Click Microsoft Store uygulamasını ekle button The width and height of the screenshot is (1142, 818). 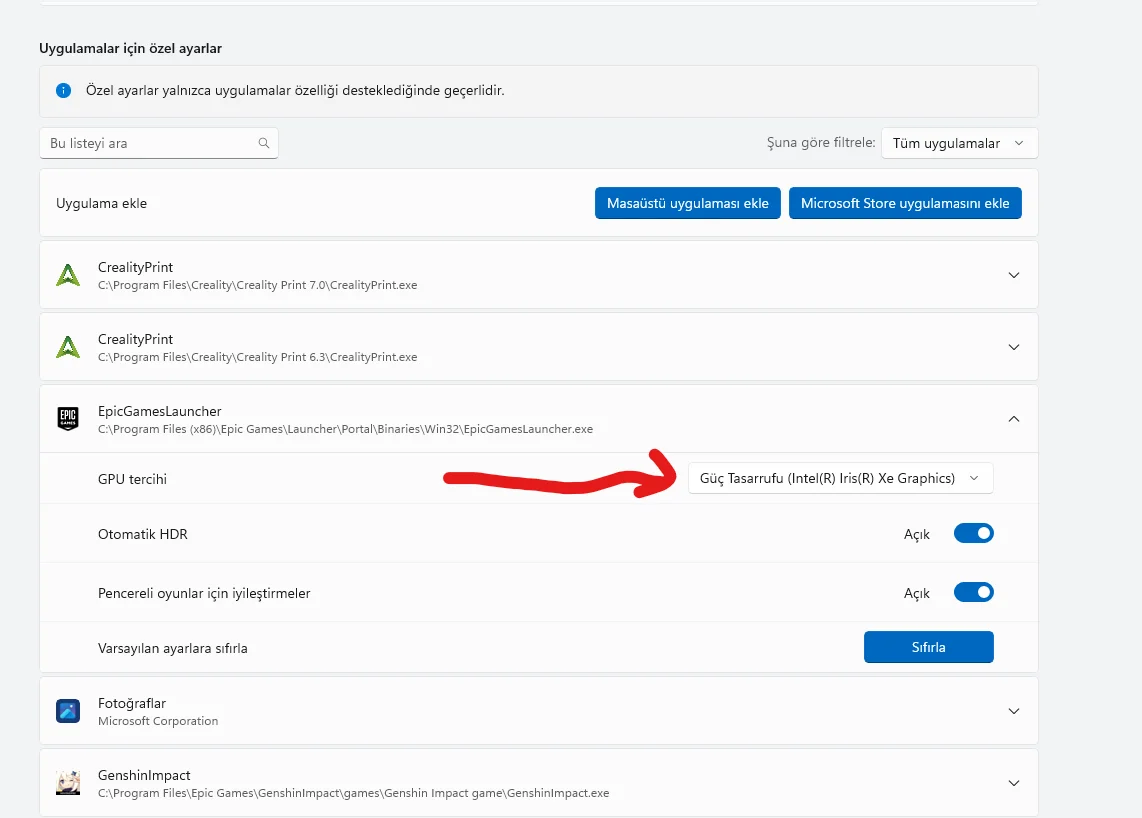(x=905, y=203)
